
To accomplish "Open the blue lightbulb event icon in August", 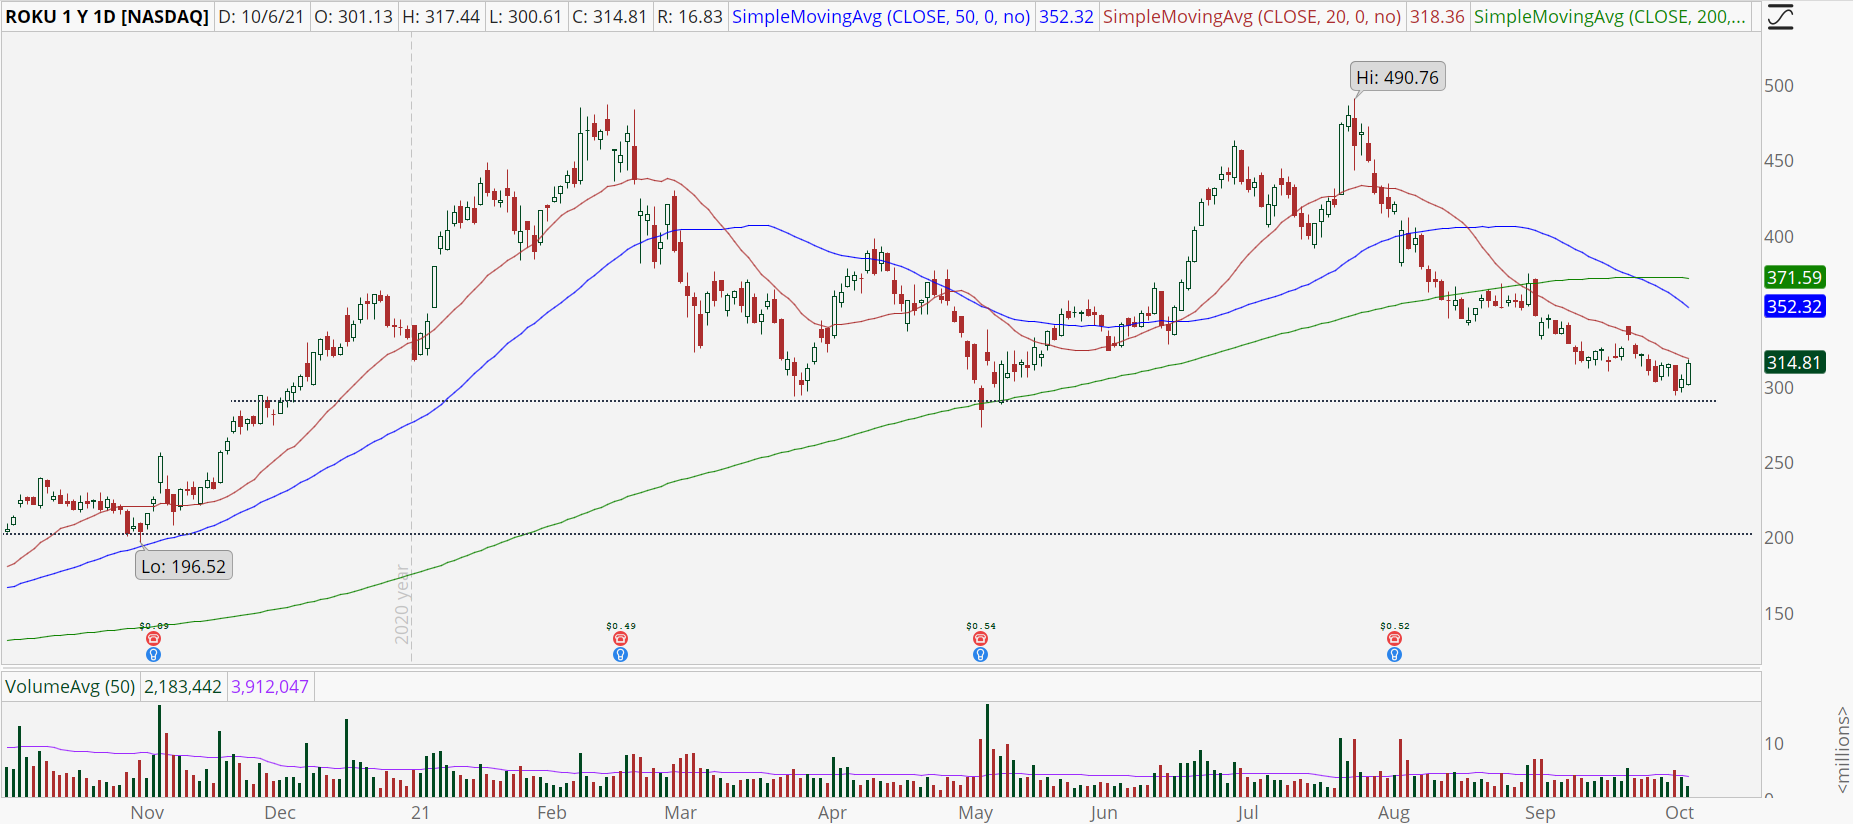I will [x=1394, y=655].
